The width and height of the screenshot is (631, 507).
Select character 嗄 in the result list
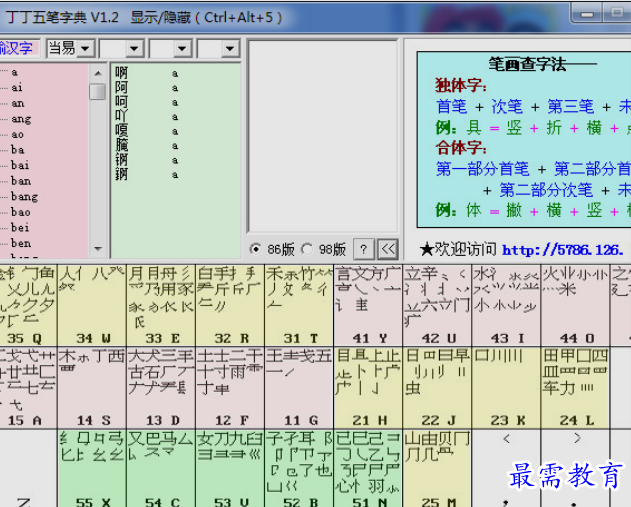(122, 131)
